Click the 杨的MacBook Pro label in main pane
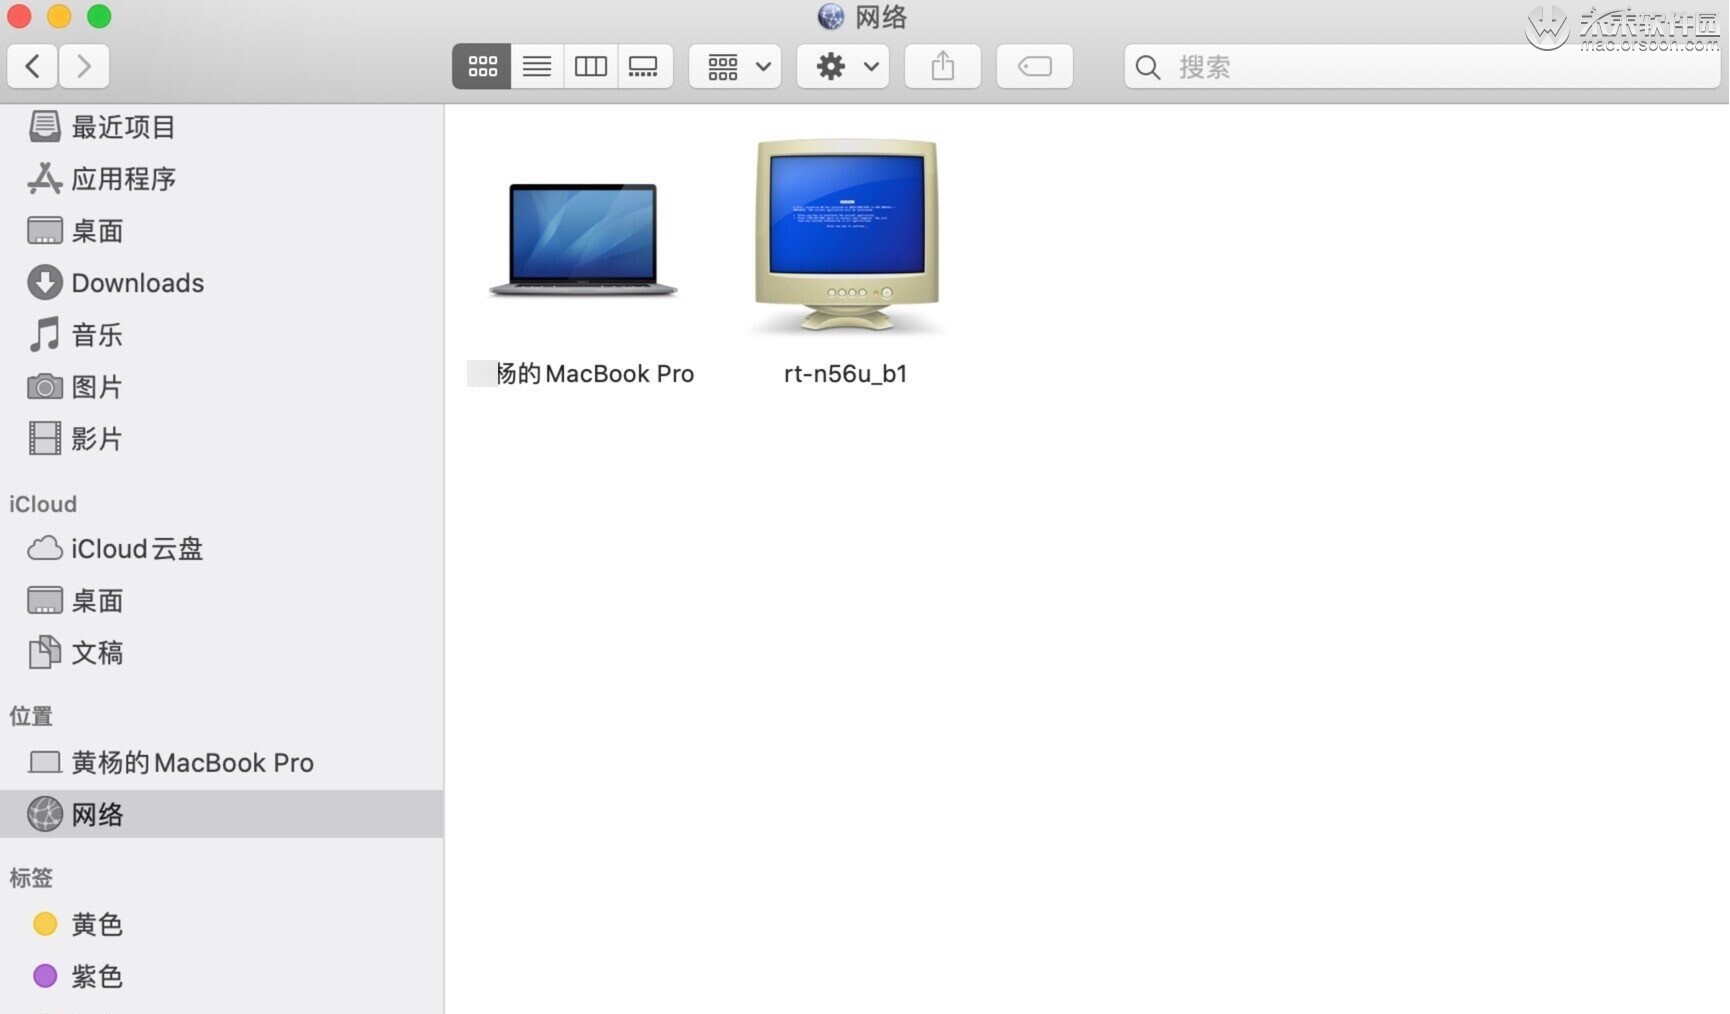 pos(595,374)
